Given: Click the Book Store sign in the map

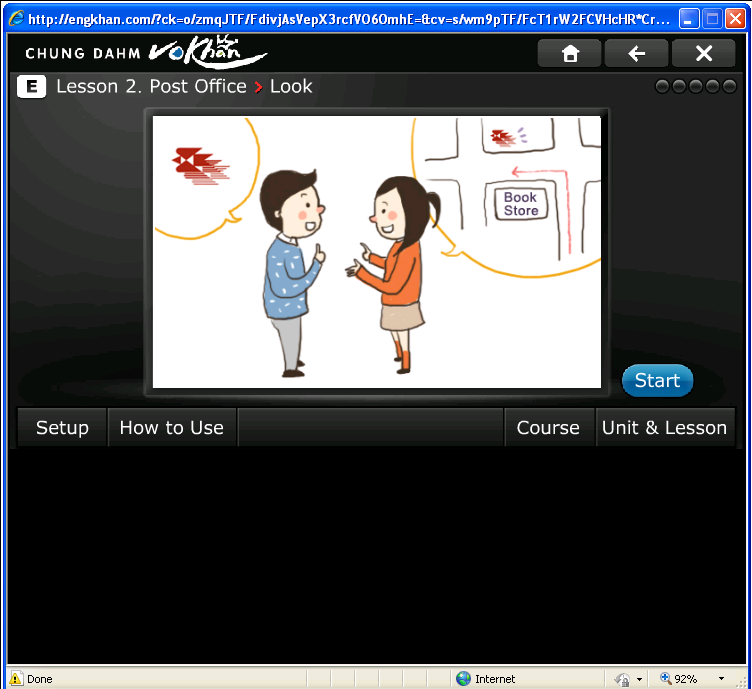Looking at the screenshot, I should 521,204.
